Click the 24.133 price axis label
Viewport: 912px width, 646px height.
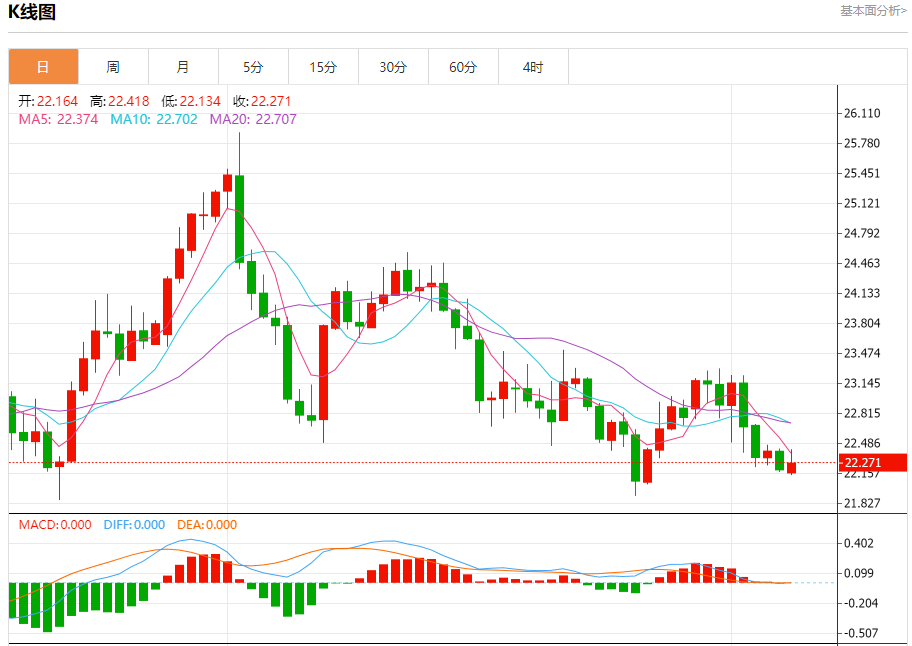pos(862,293)
